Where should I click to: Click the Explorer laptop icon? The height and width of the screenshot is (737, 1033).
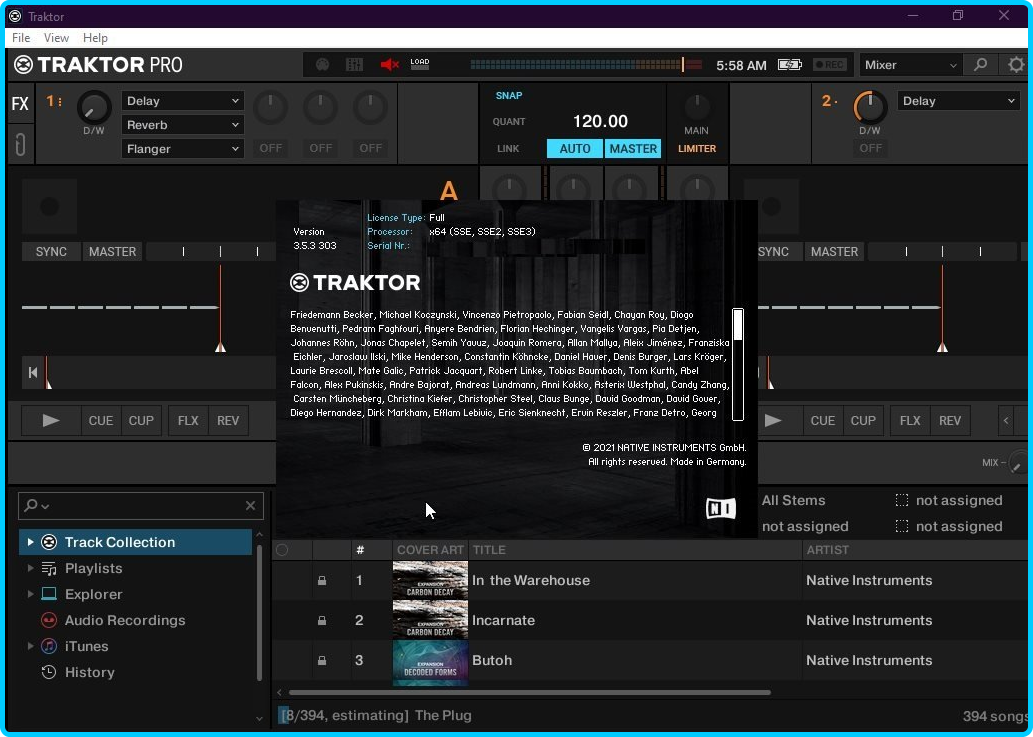49,594
